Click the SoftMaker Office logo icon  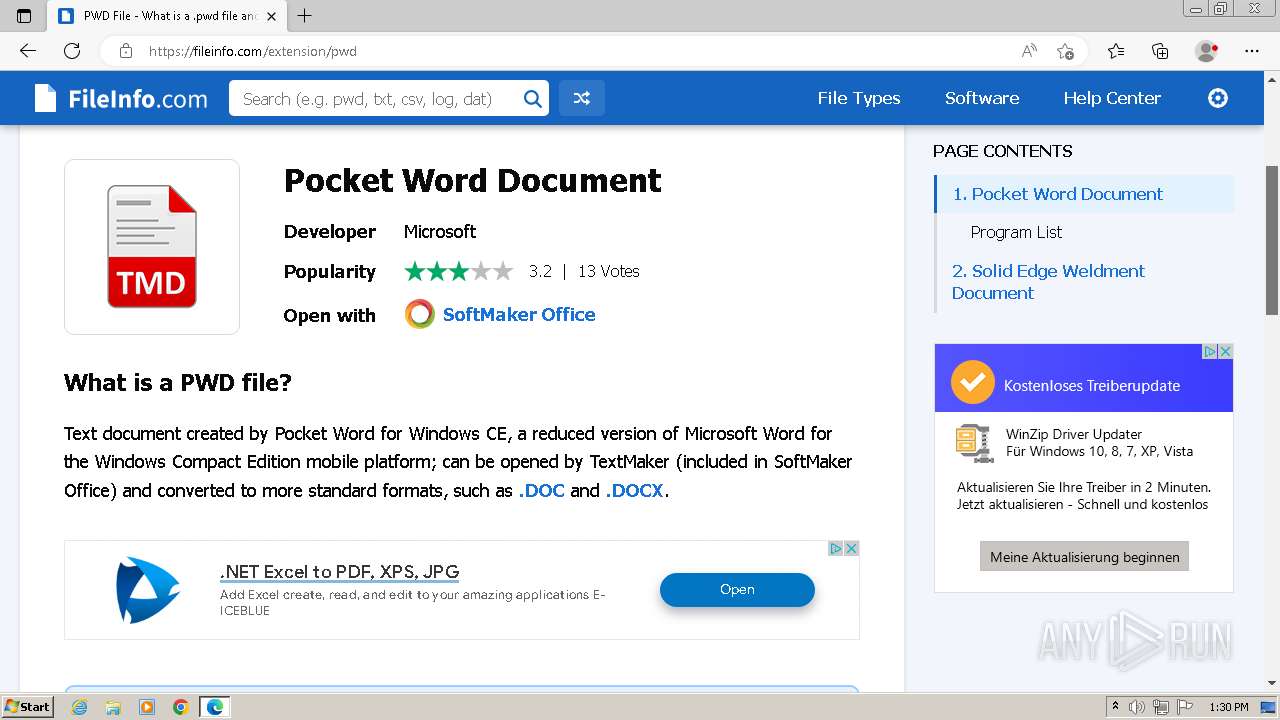pyautogui.click(x=420, y=314)
